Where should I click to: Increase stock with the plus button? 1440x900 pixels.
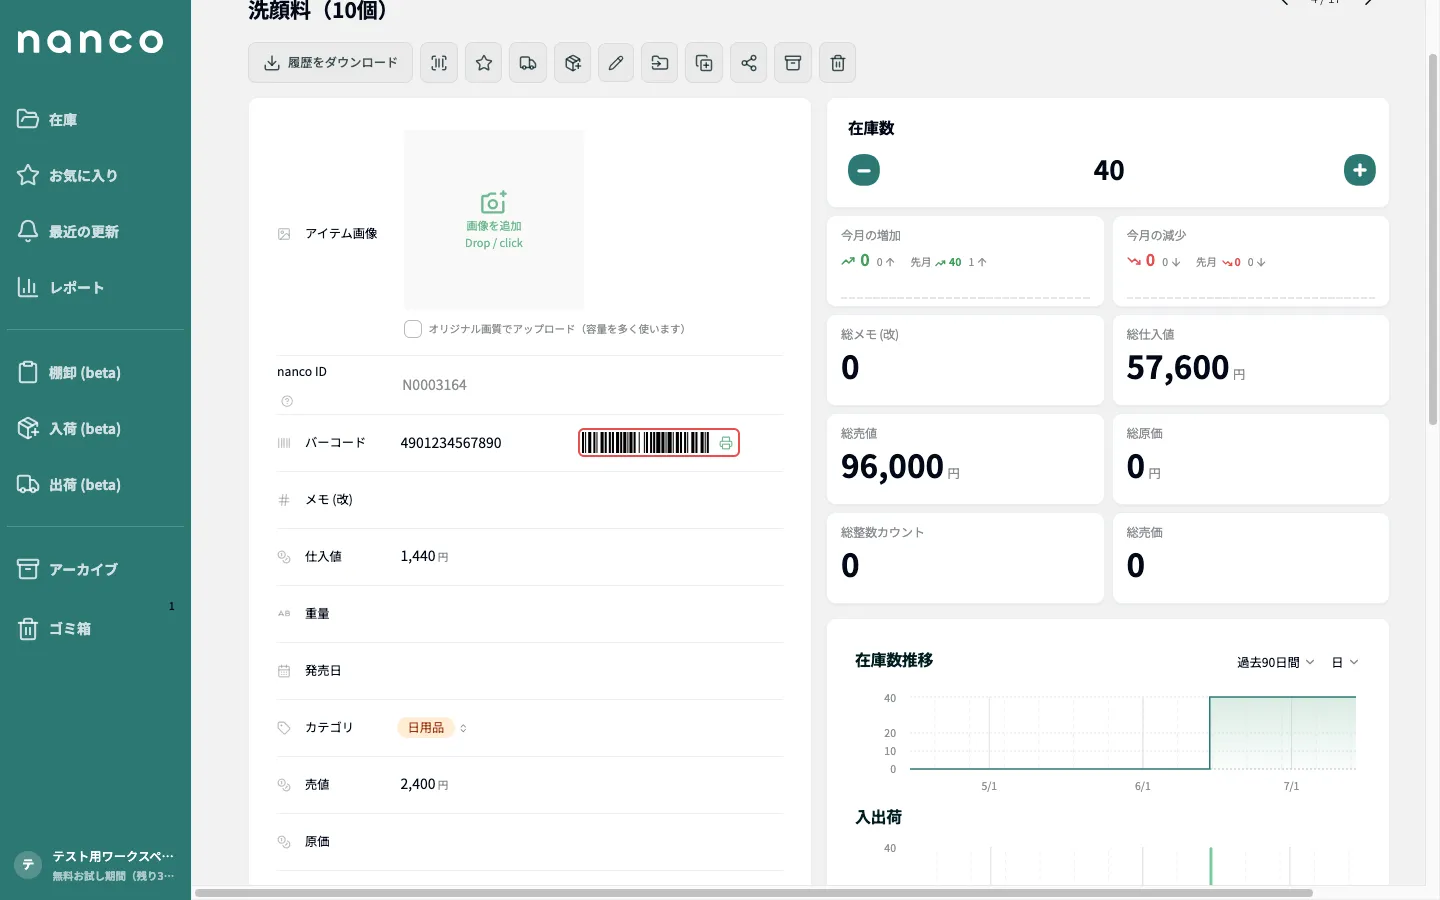pos(1360,170)
